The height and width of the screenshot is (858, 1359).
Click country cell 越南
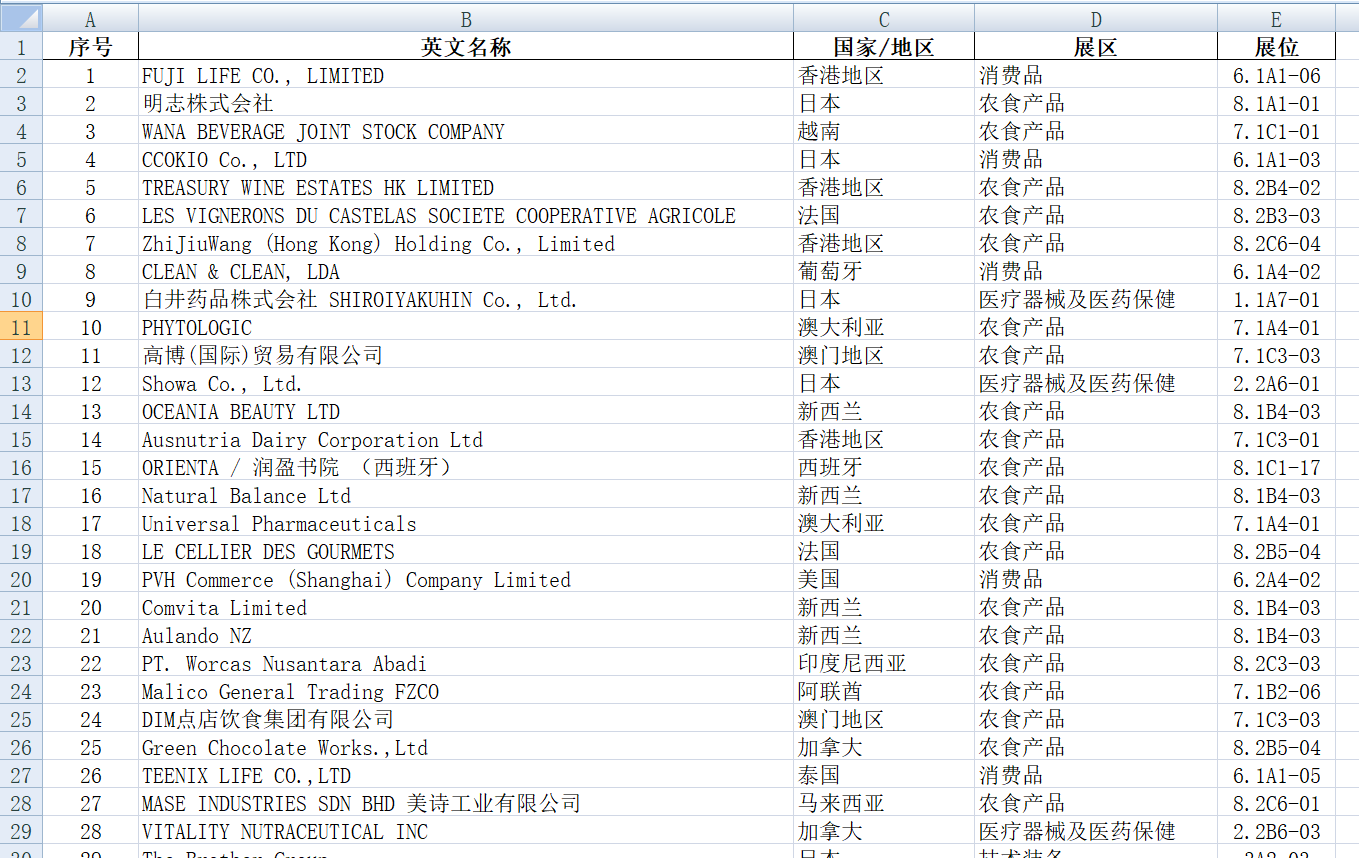click(884, 131)
